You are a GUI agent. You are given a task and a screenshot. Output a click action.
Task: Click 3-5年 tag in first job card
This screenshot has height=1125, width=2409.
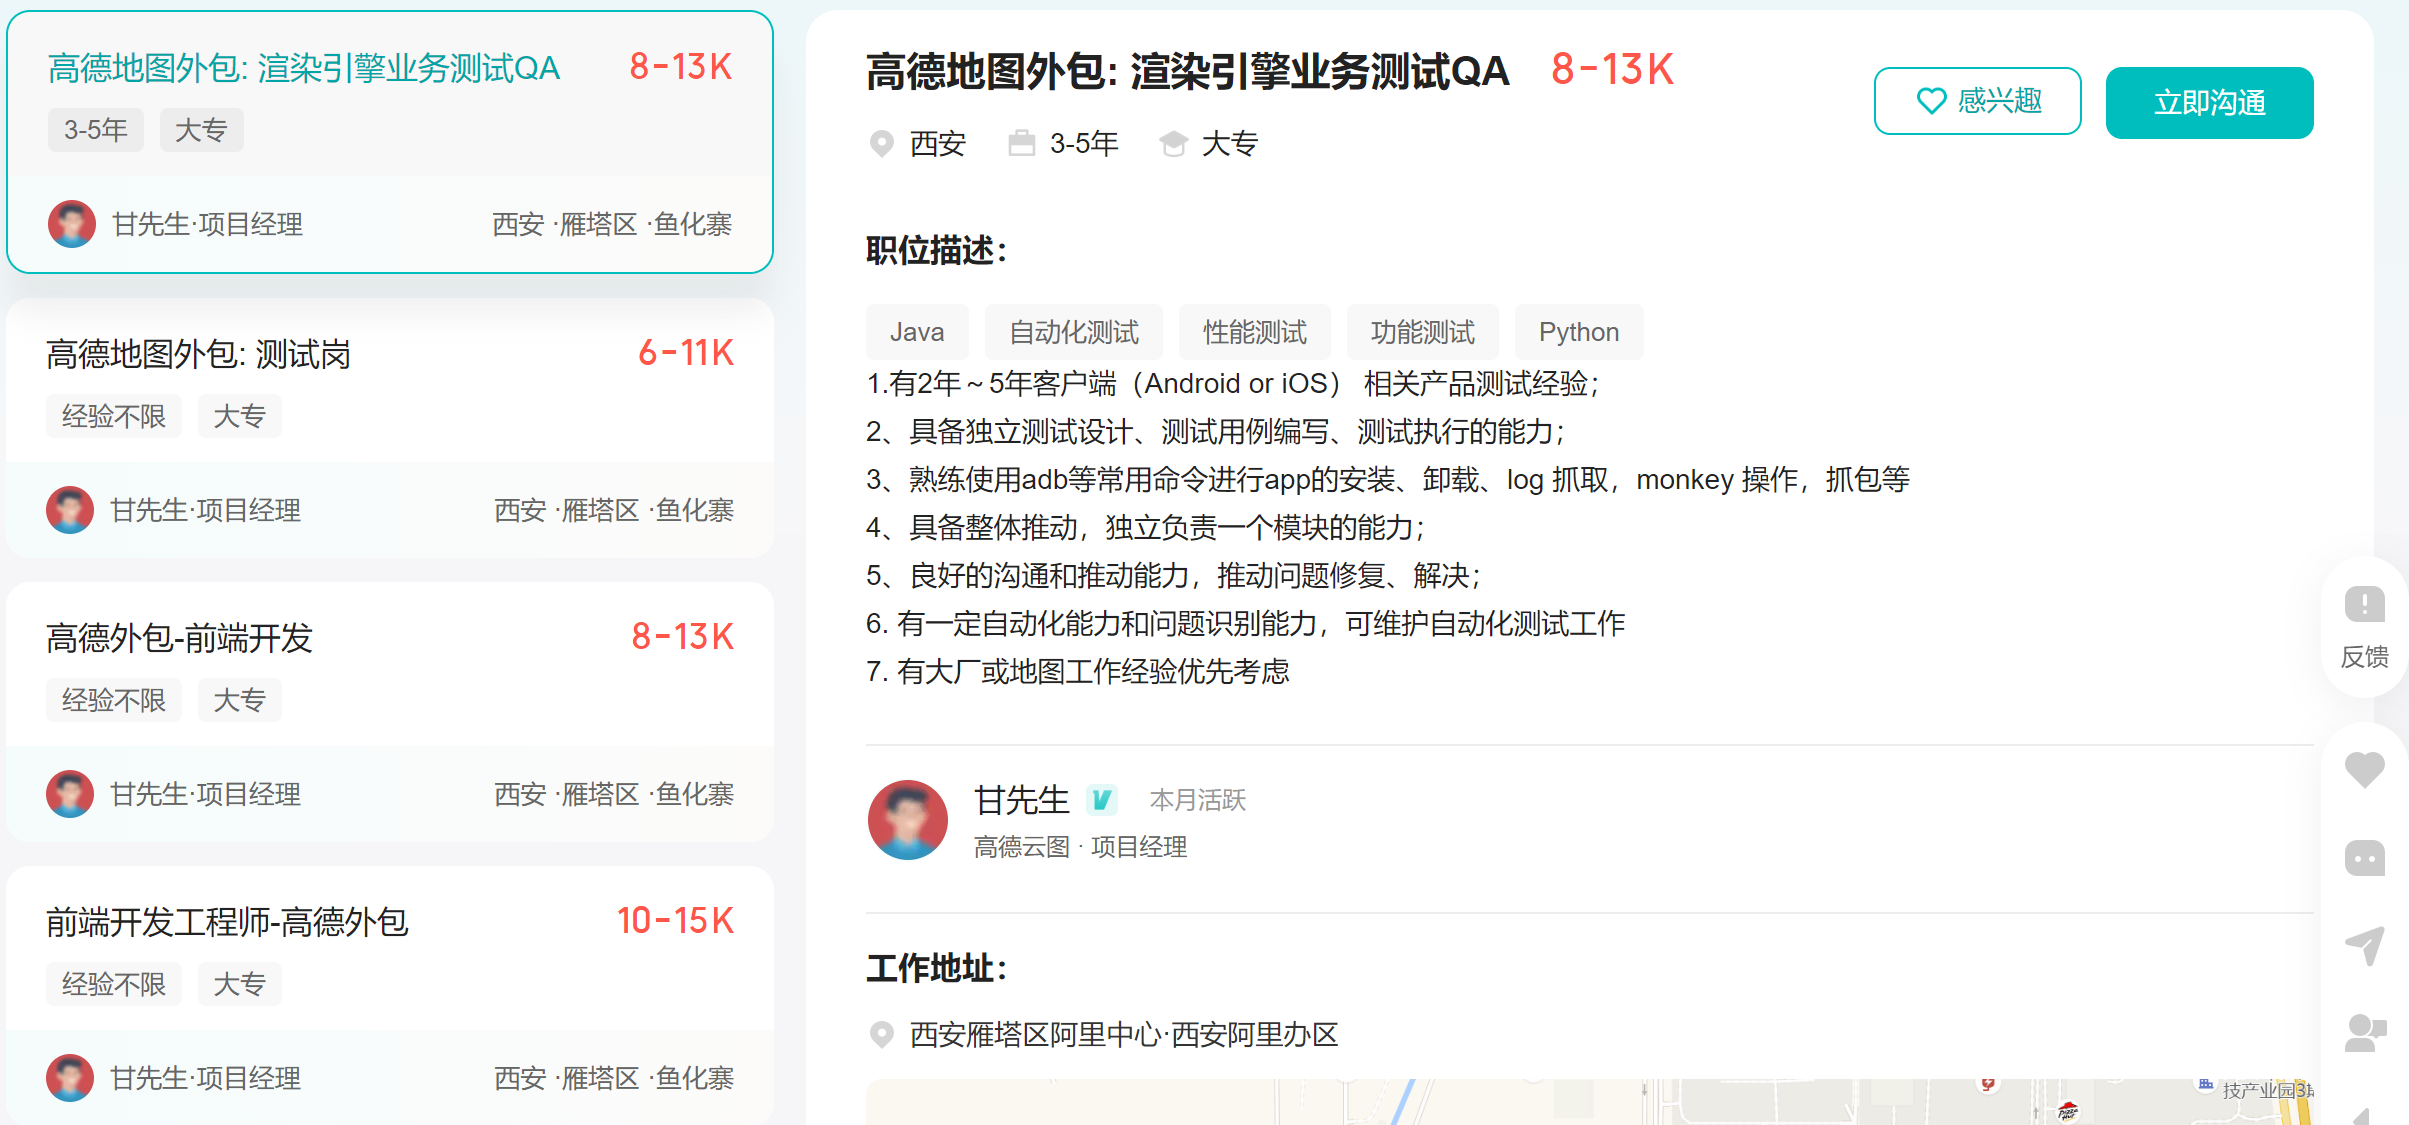click(x=96, y=130)
